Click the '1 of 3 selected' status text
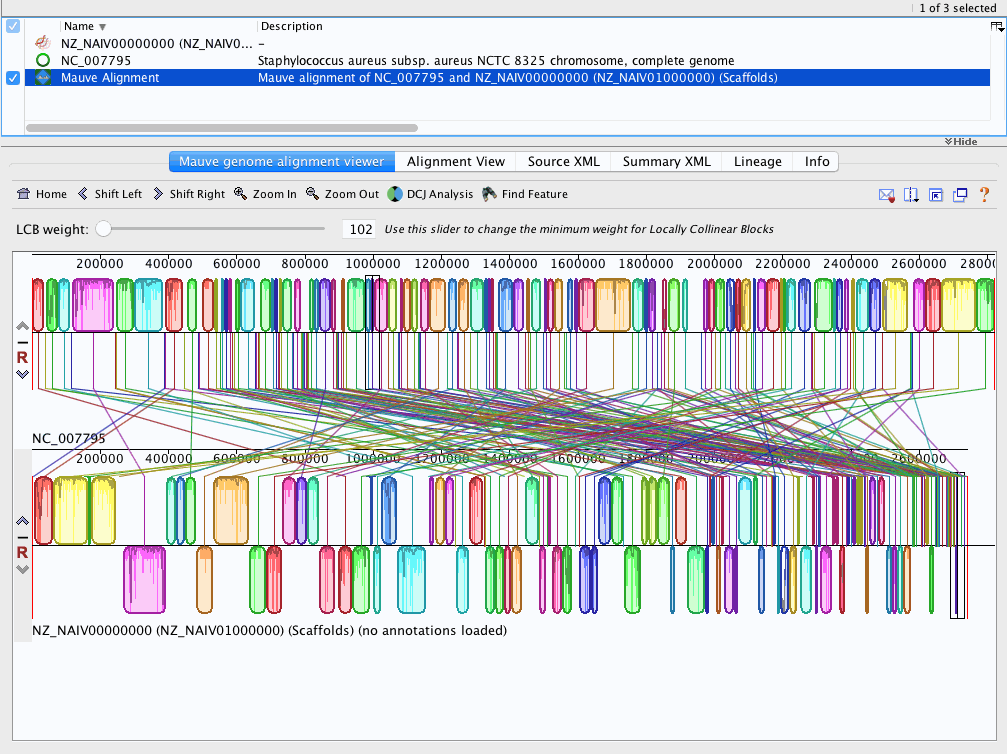The height and width of the screenshot is (754, 1007). (958, 8)
